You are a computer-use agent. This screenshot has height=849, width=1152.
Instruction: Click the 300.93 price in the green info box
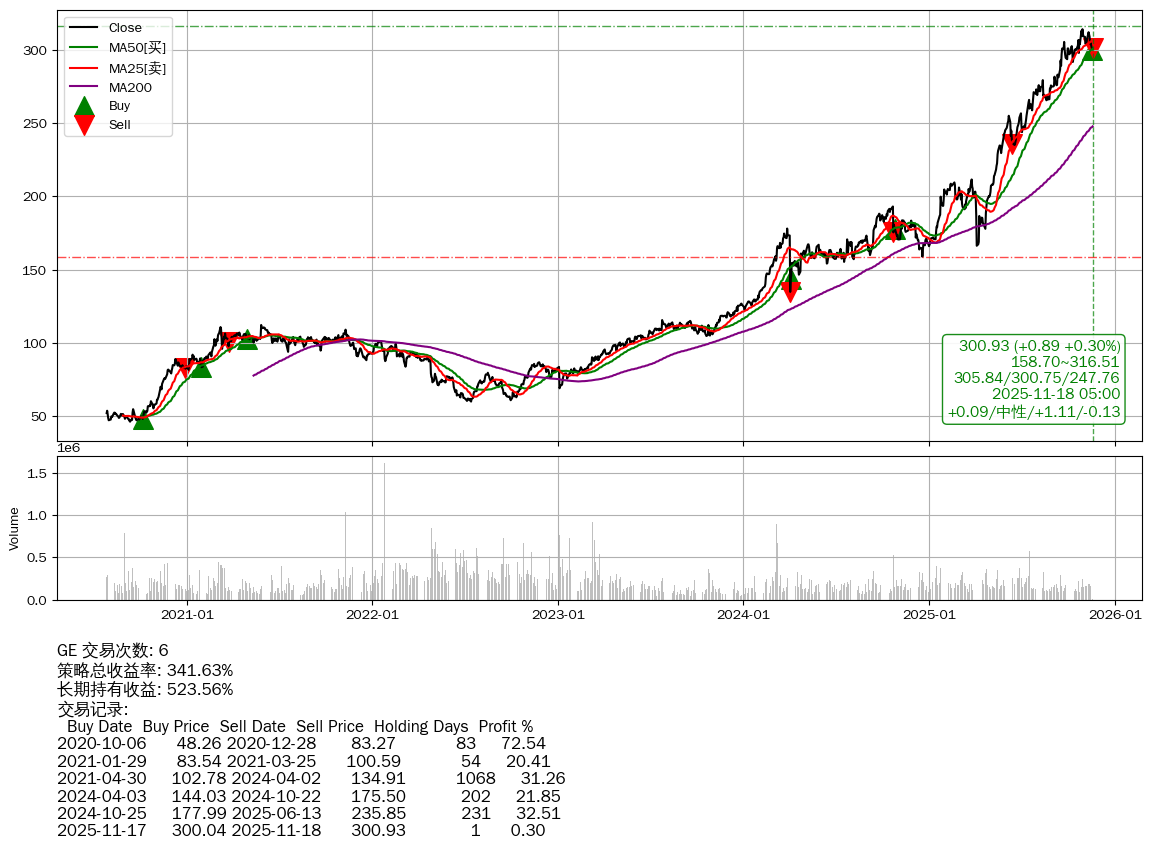point(983,346)
